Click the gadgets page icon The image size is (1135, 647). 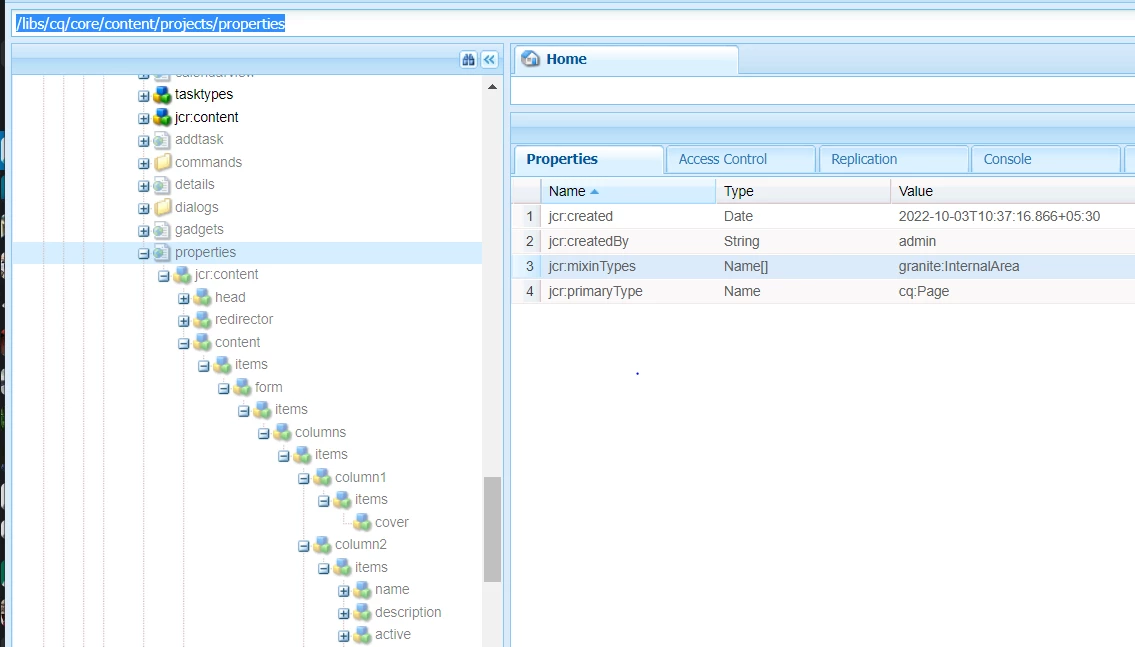pyautogui.click(x=162, y=229)
